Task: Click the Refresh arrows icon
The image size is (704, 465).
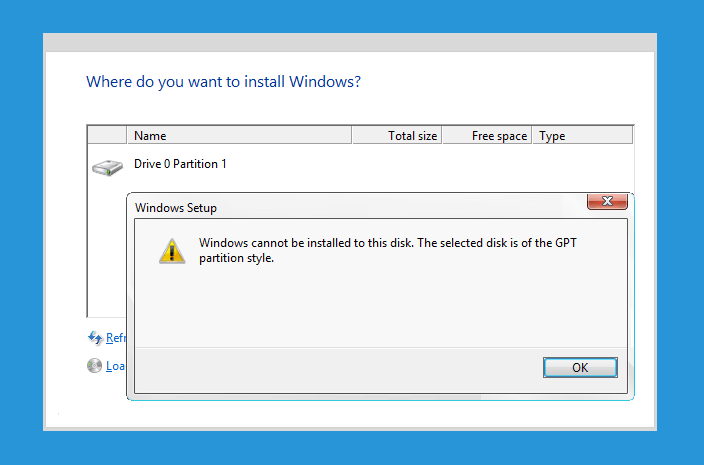Action: click(95, 338)
